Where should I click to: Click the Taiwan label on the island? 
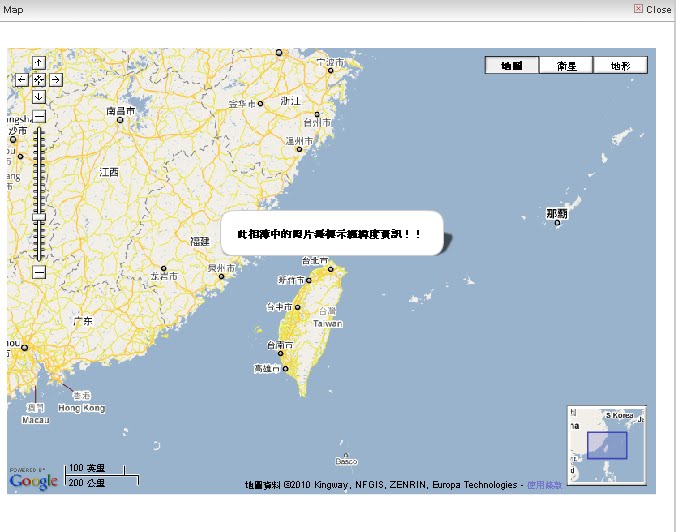click(x=328, y=323)
